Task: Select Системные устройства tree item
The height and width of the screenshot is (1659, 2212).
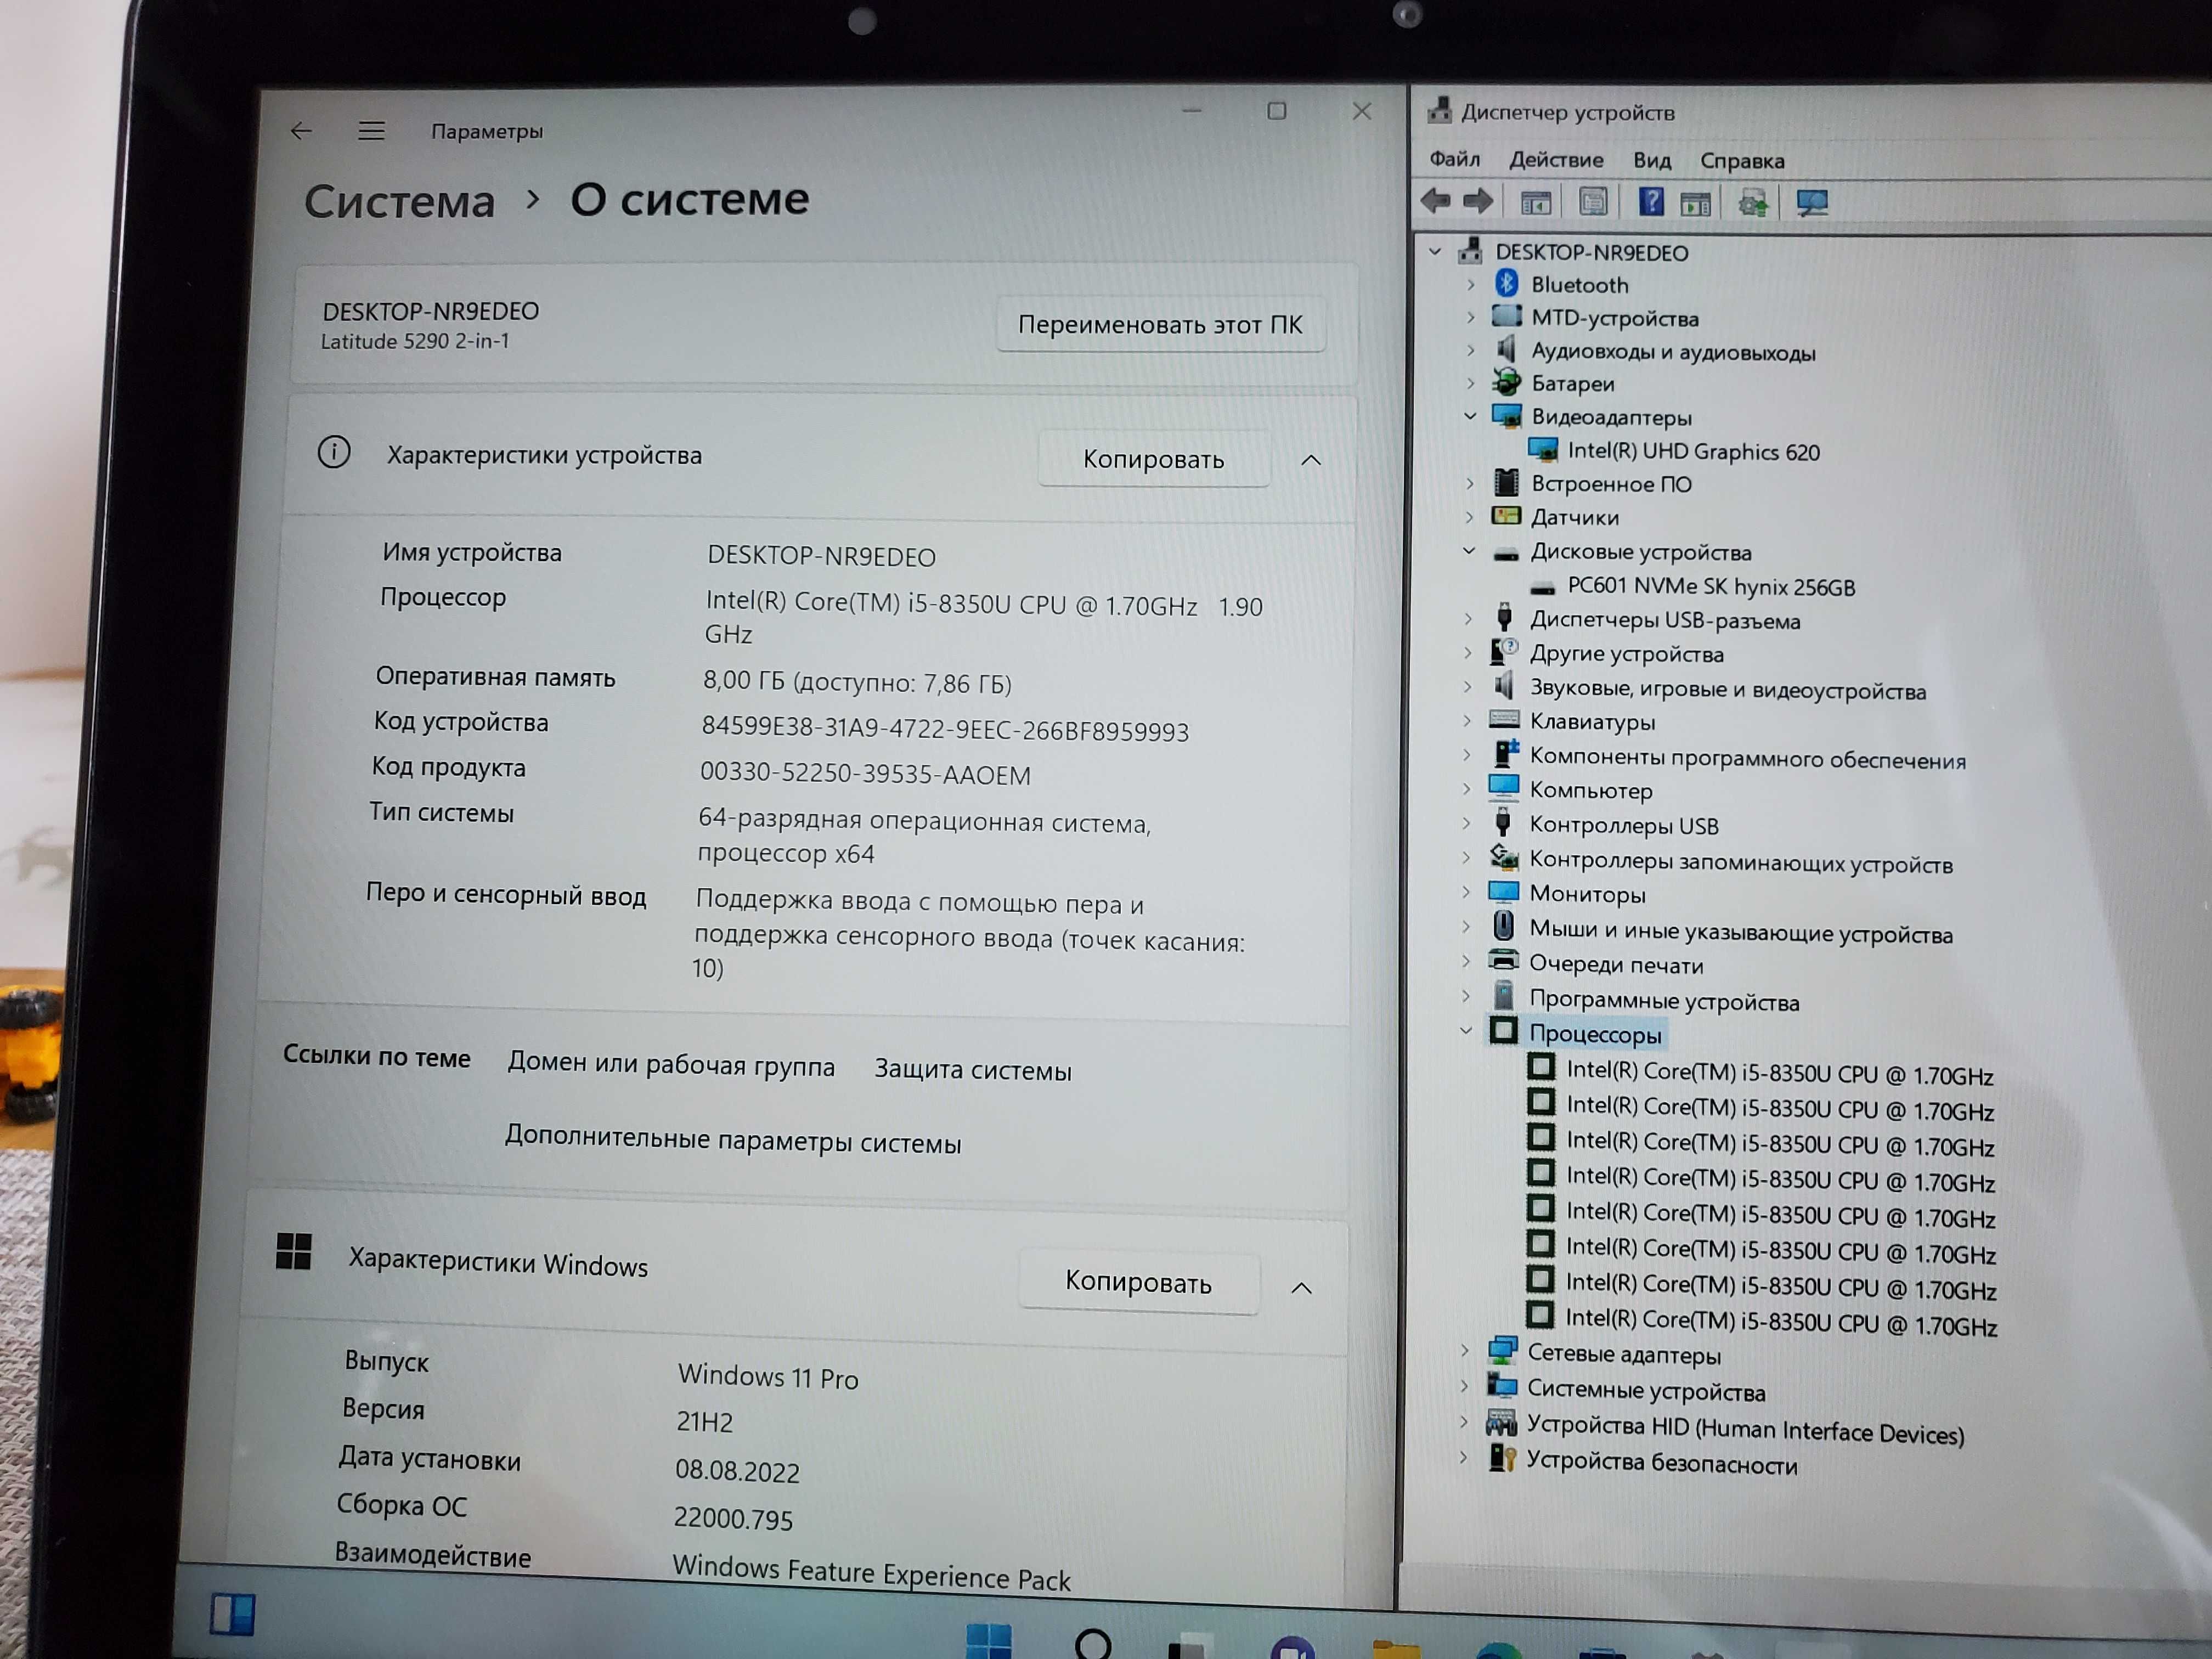Action: [1646, 1390]
